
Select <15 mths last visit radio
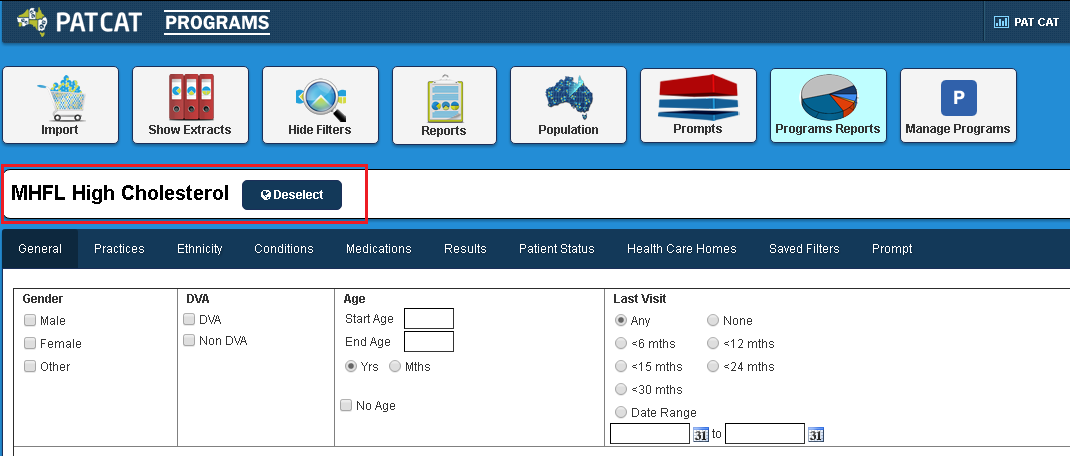[x=621, y=366]
